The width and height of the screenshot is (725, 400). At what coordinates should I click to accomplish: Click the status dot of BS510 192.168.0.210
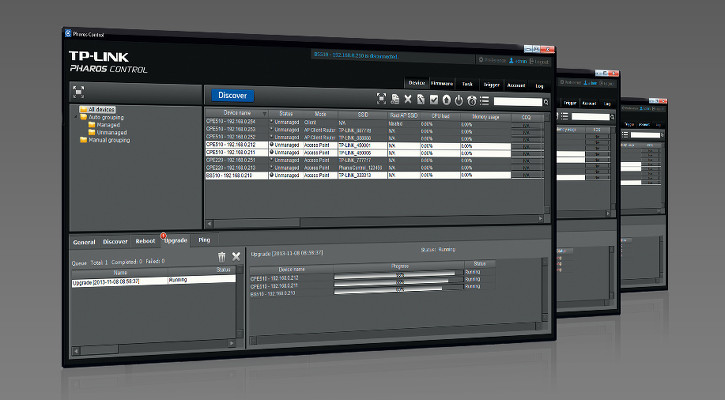tap(272, 175)
